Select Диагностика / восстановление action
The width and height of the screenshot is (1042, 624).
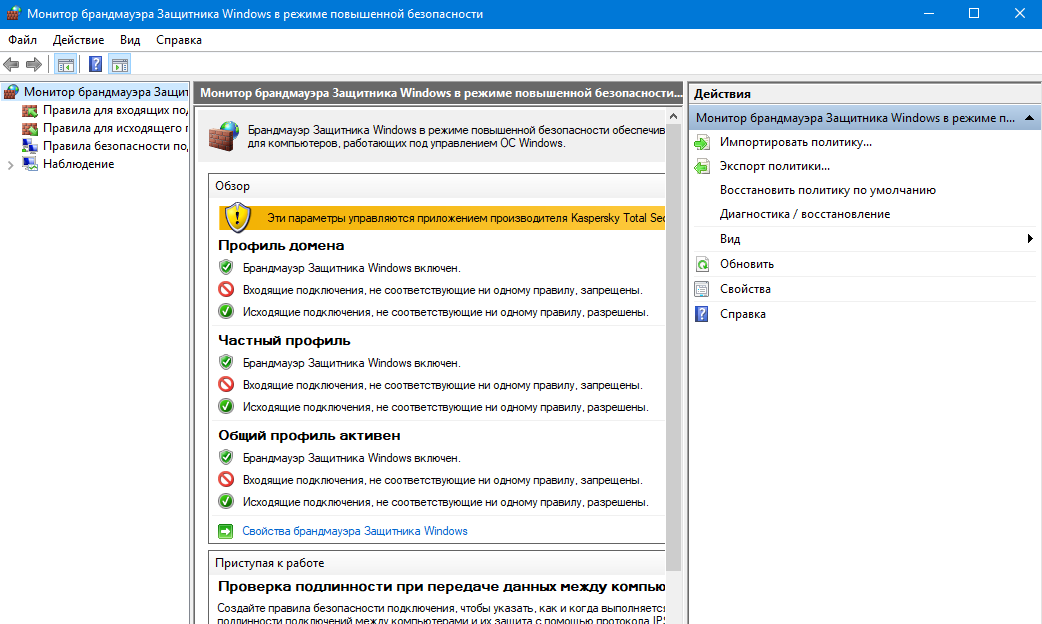804,214
